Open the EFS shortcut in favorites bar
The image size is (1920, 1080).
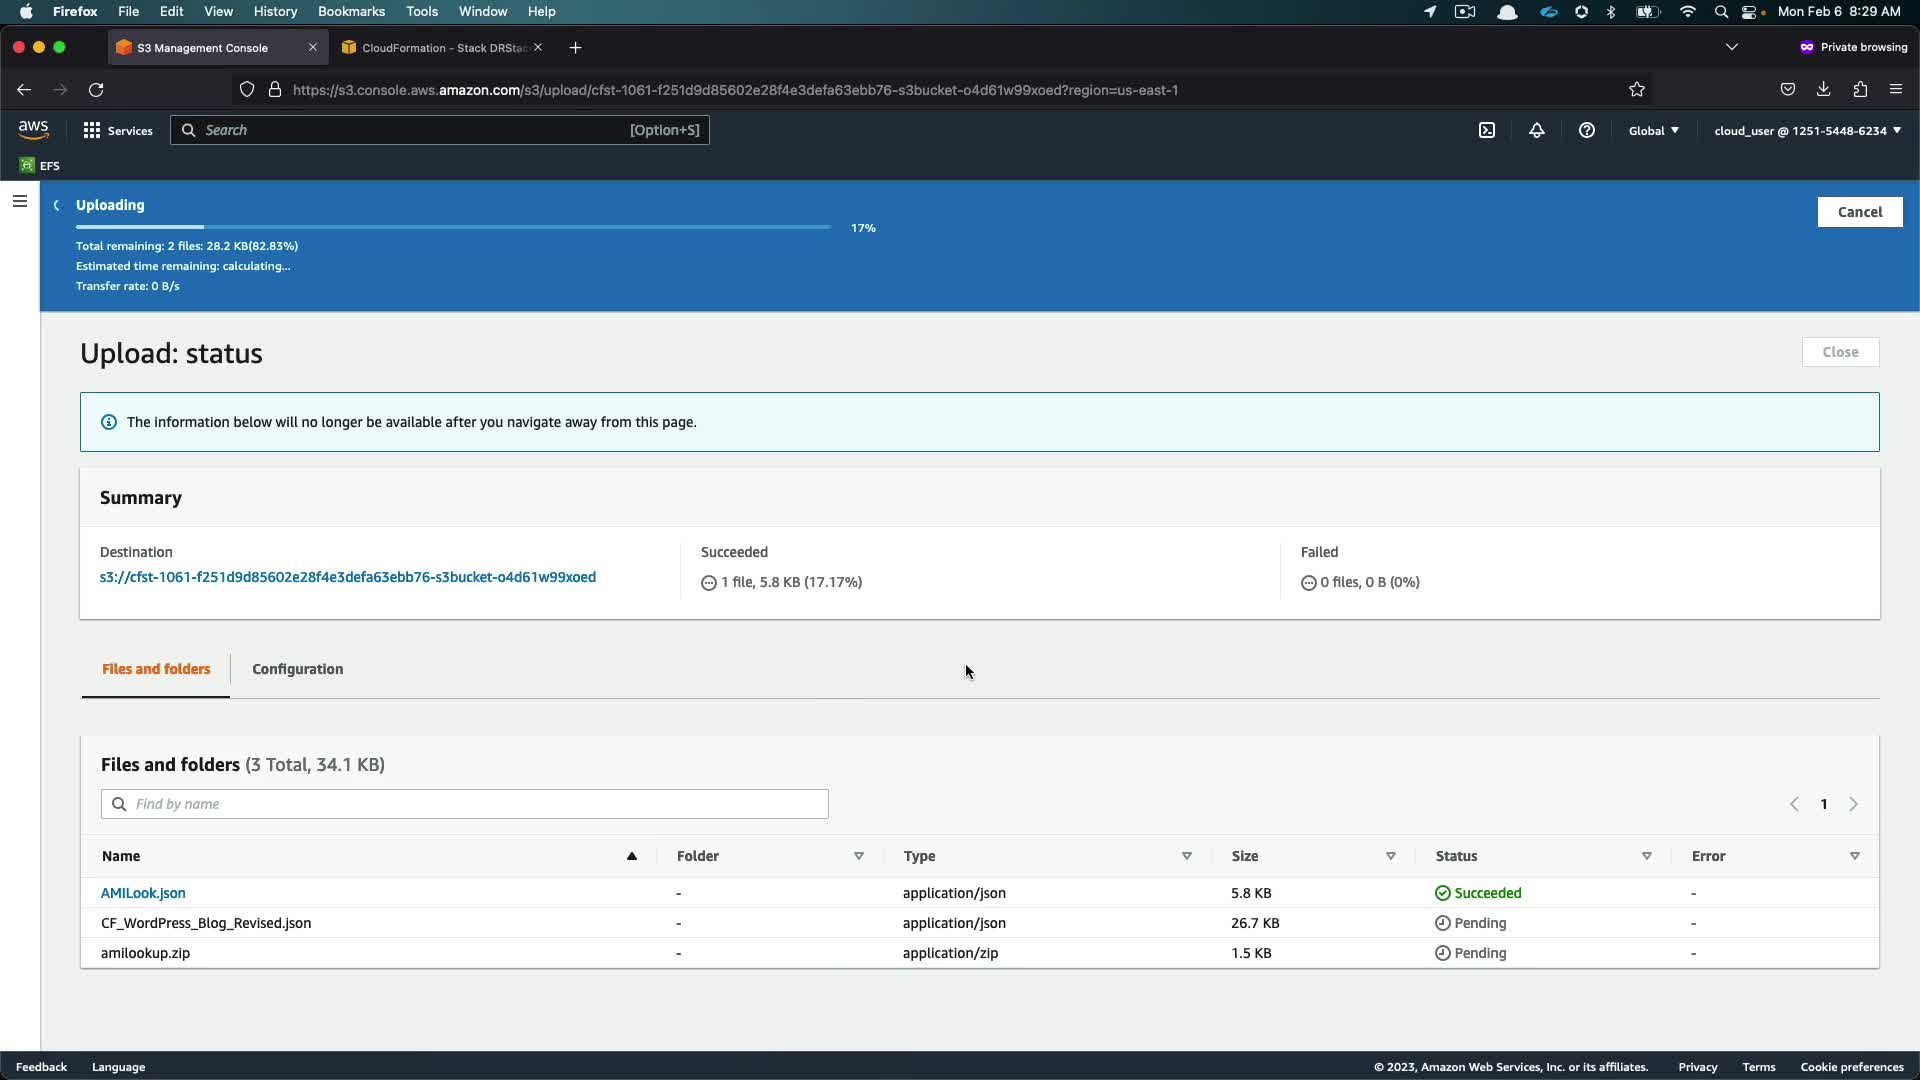pyautogui.click(x=40, y=166)
